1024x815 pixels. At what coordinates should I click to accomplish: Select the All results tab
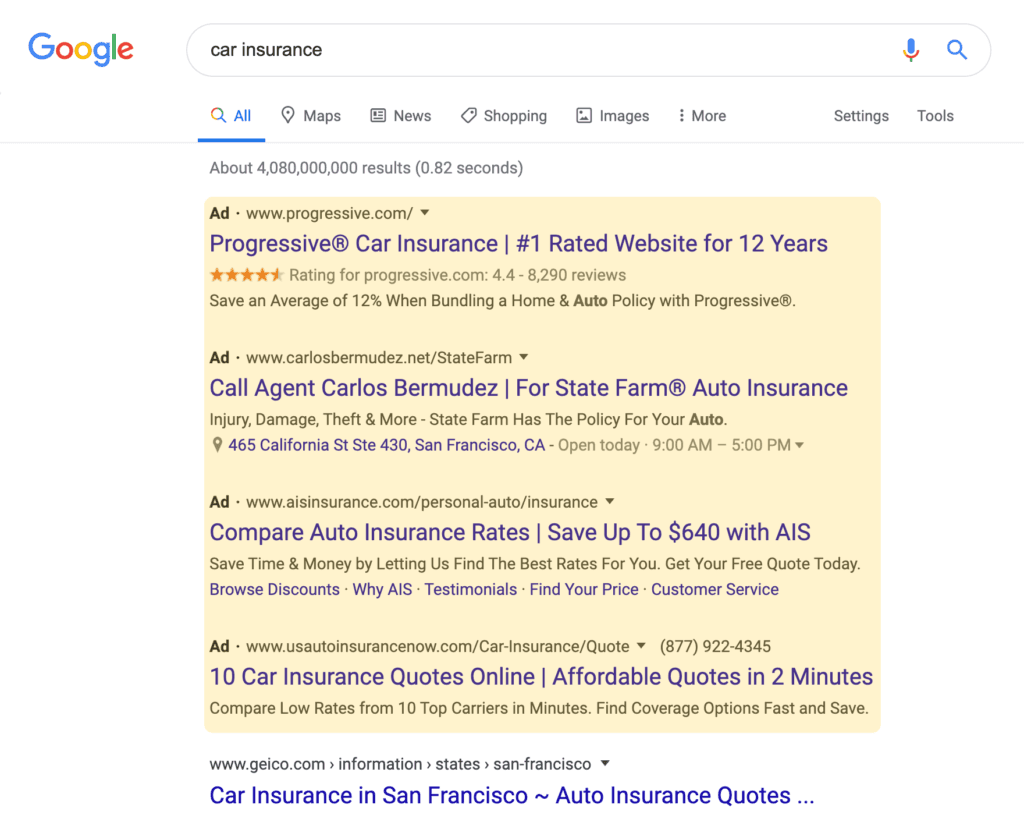tap(231, 116)
